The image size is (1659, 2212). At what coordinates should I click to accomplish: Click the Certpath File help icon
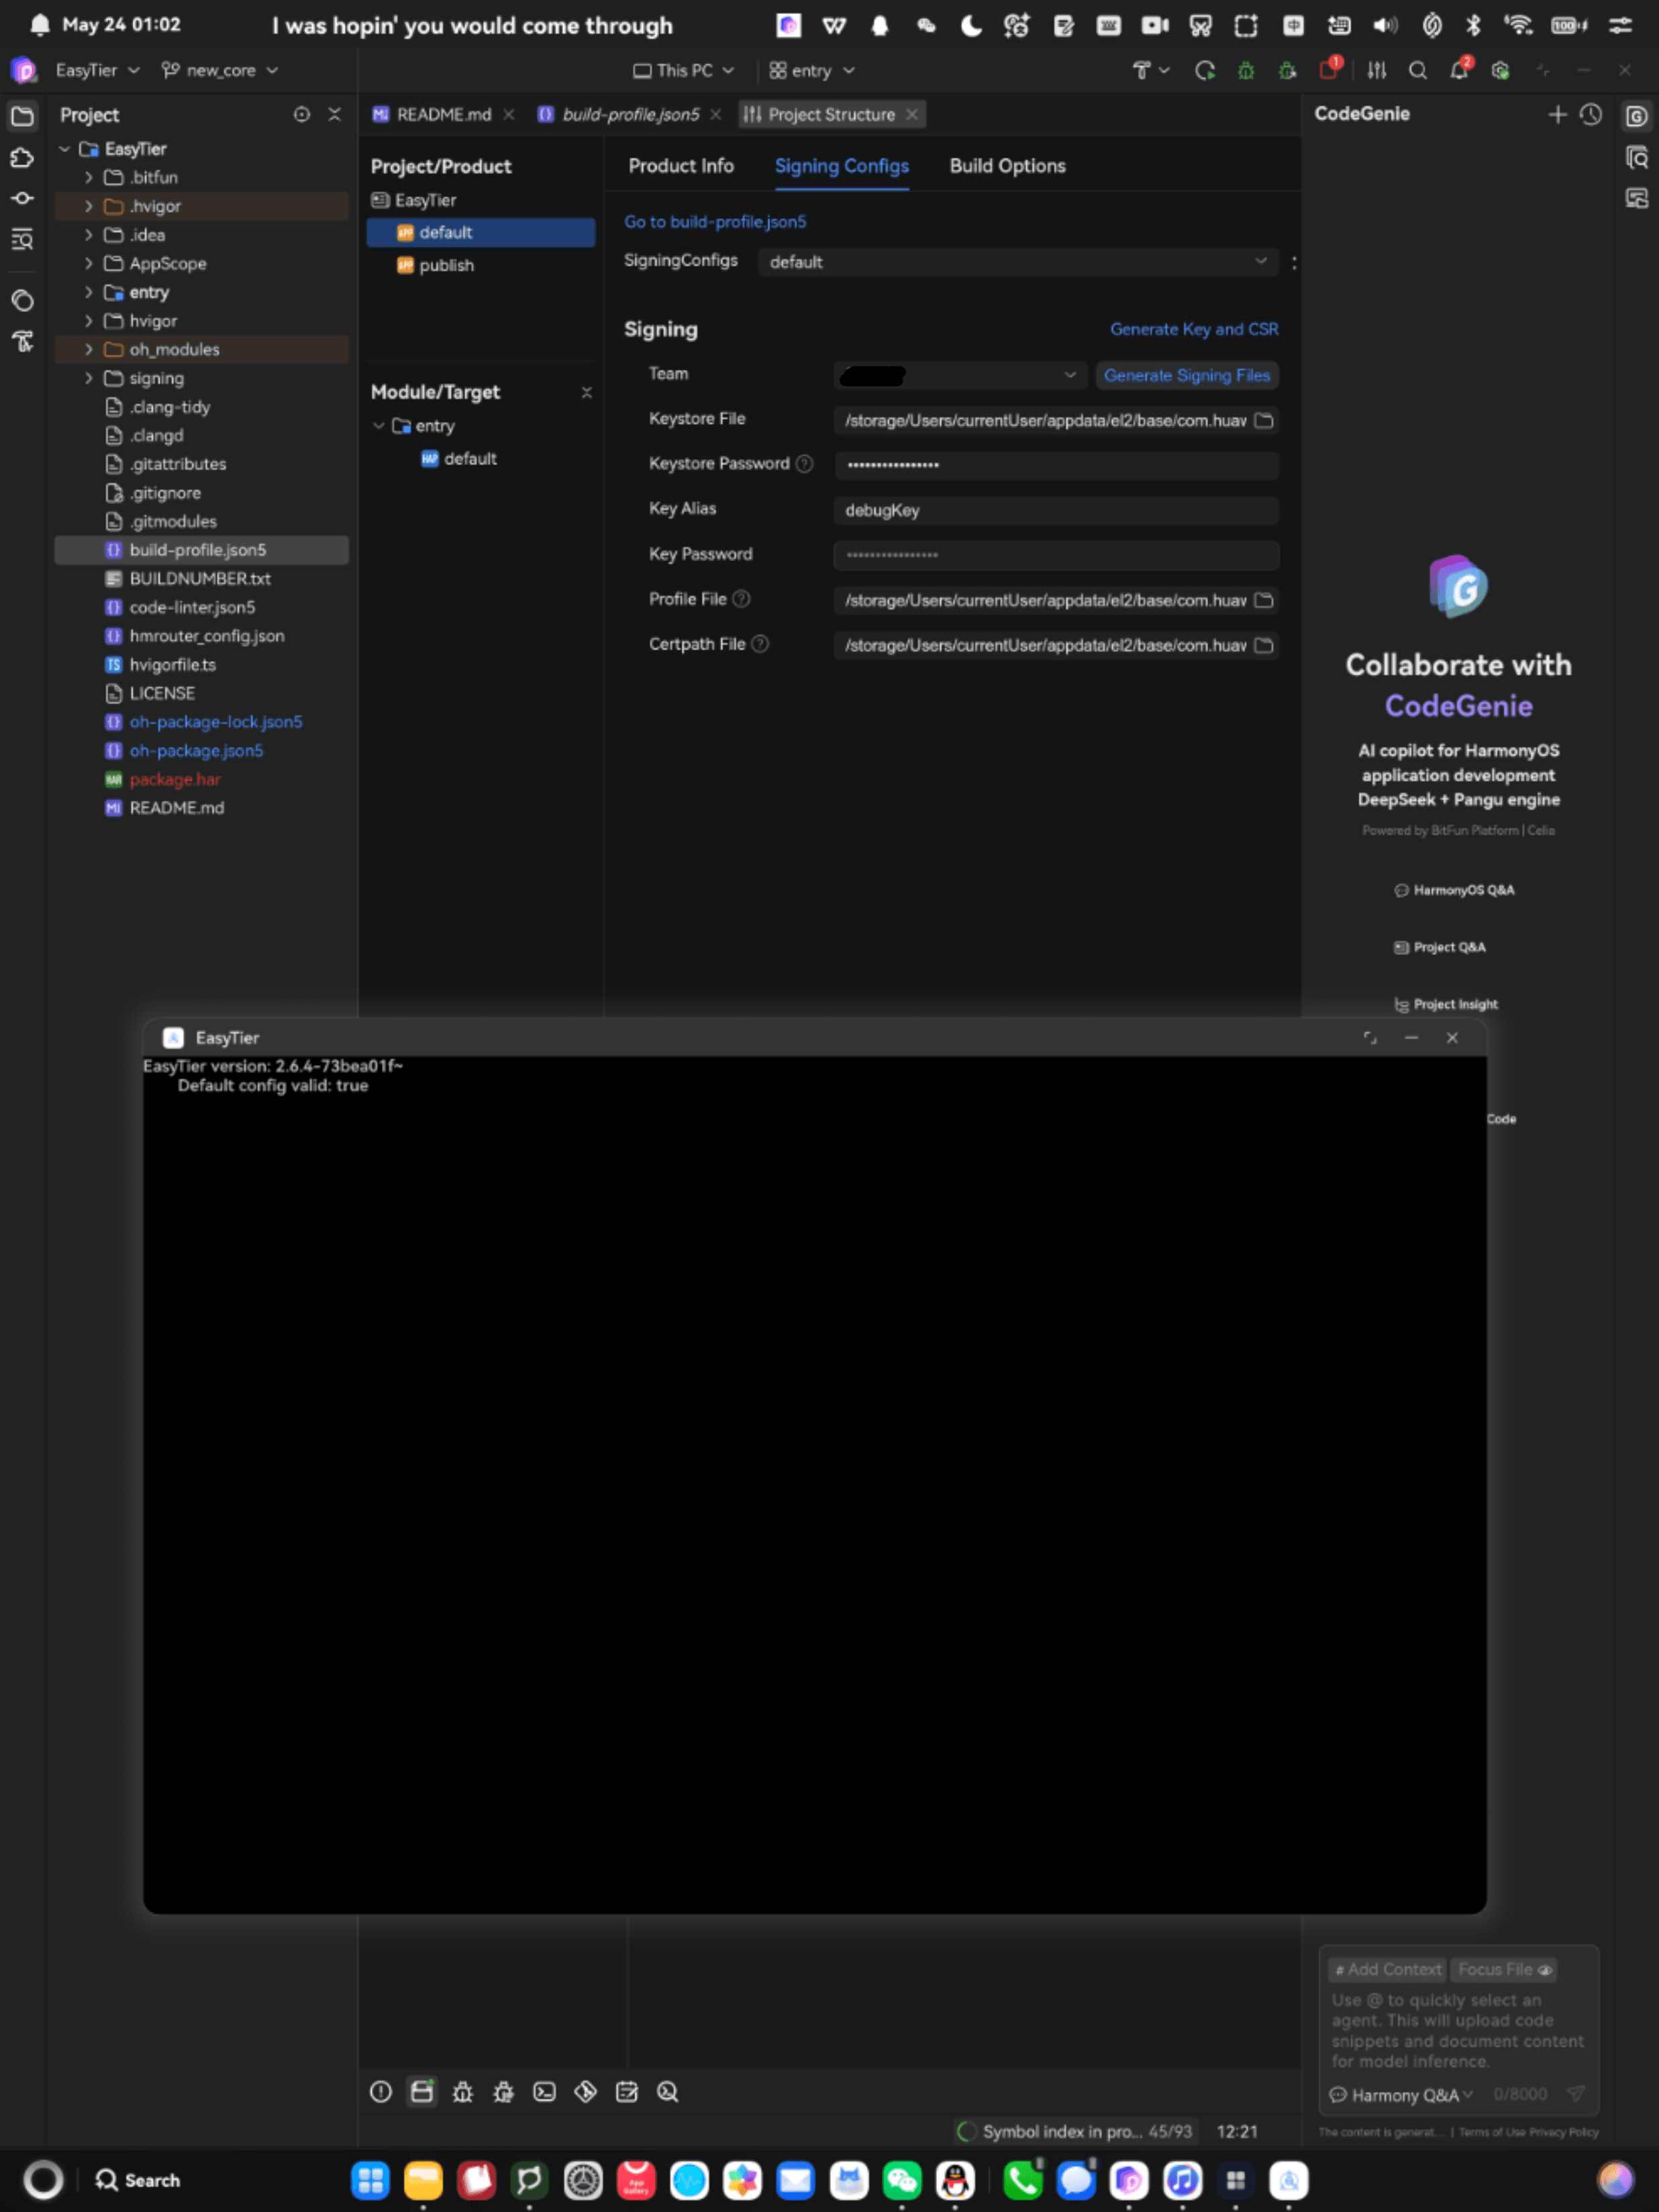coord(760,643)
